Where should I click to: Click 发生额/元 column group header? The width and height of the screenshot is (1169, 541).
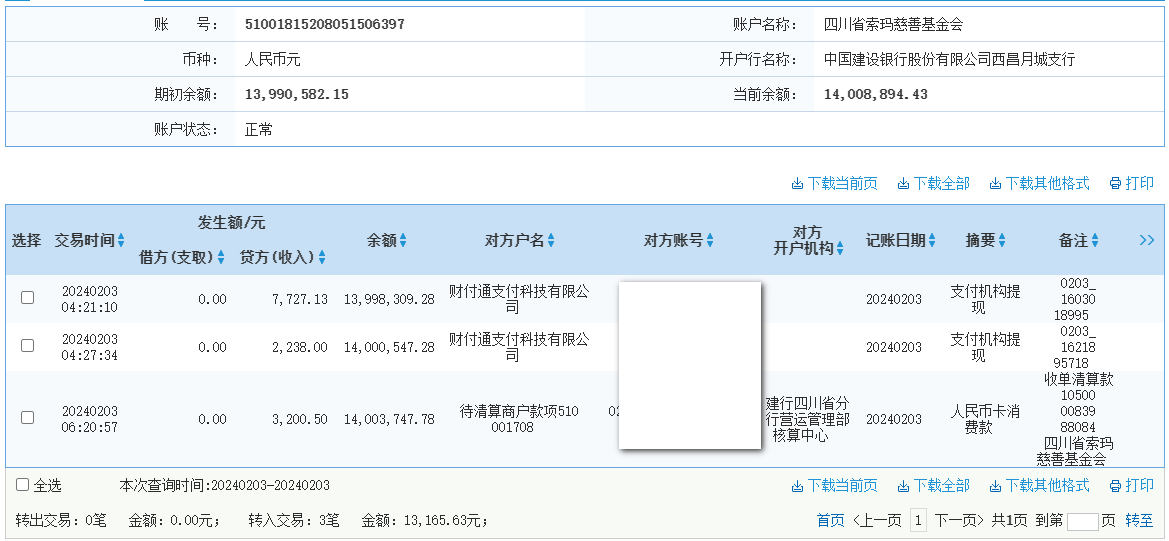(x=231, y=222)
